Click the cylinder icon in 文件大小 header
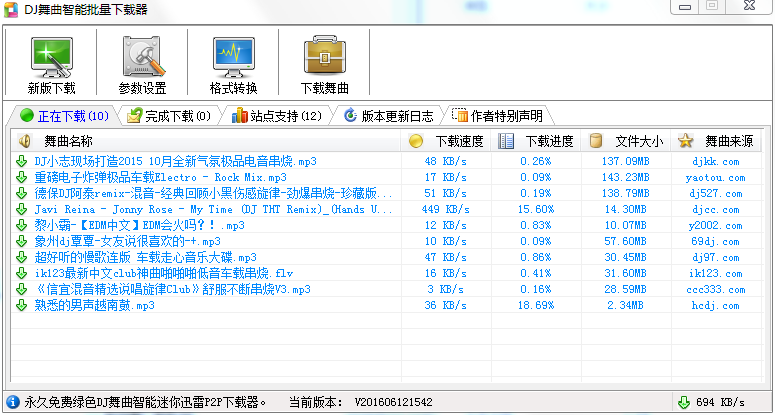775x415 pixels. [596, 141]
